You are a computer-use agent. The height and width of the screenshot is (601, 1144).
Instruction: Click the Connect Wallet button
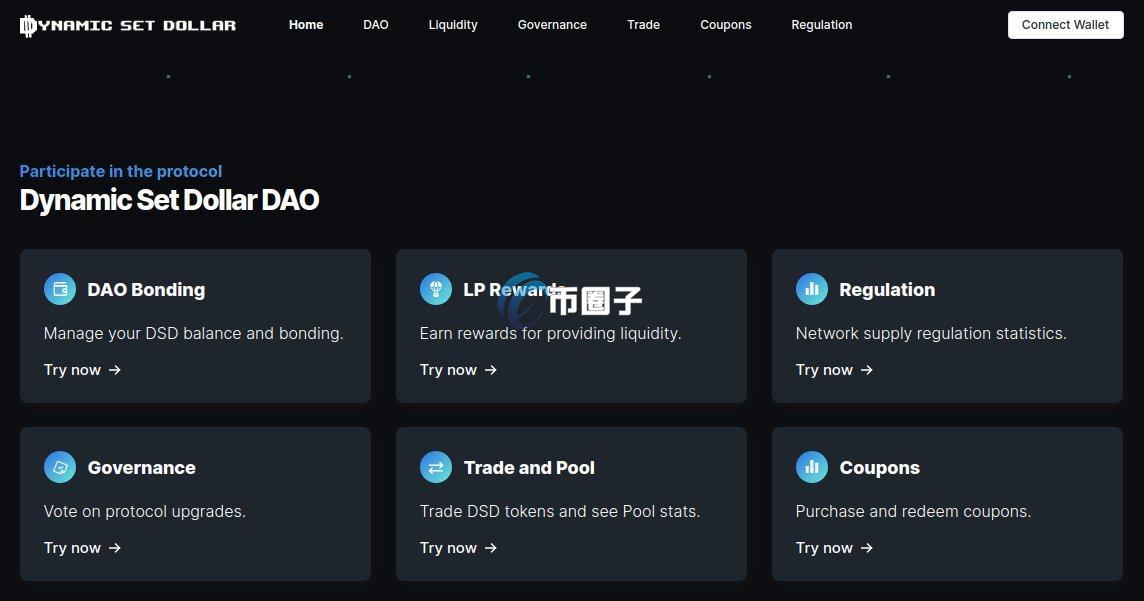coord(1065,24)
